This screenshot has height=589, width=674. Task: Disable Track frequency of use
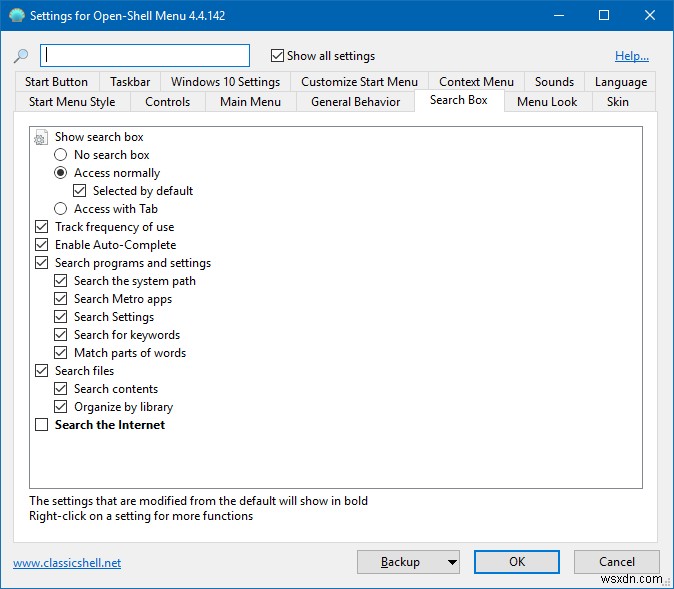pos(42,227)
